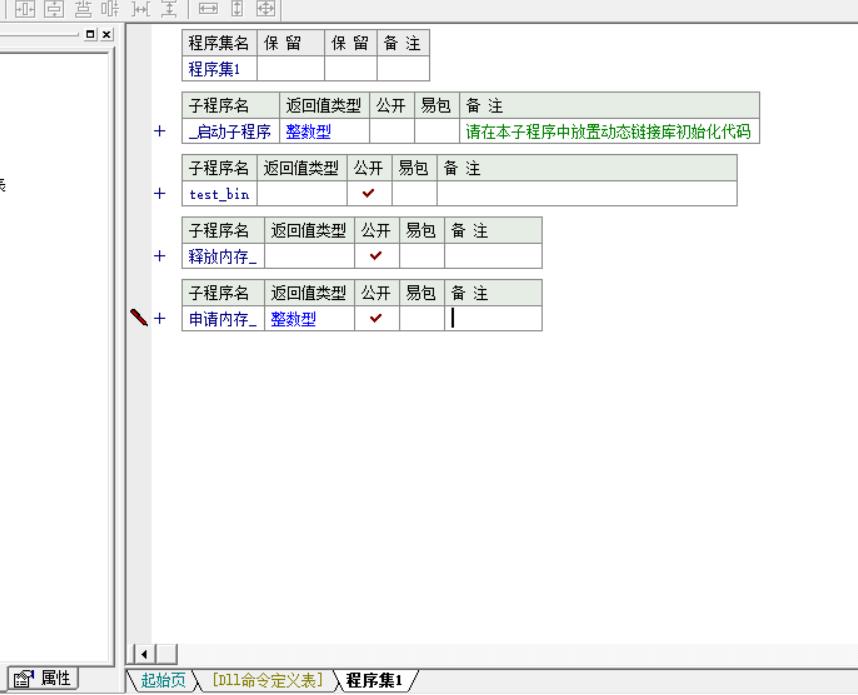Click the horizontal scrollbar thumb
The width and height of the screenshot is (858, 695).
pos(166,654)
